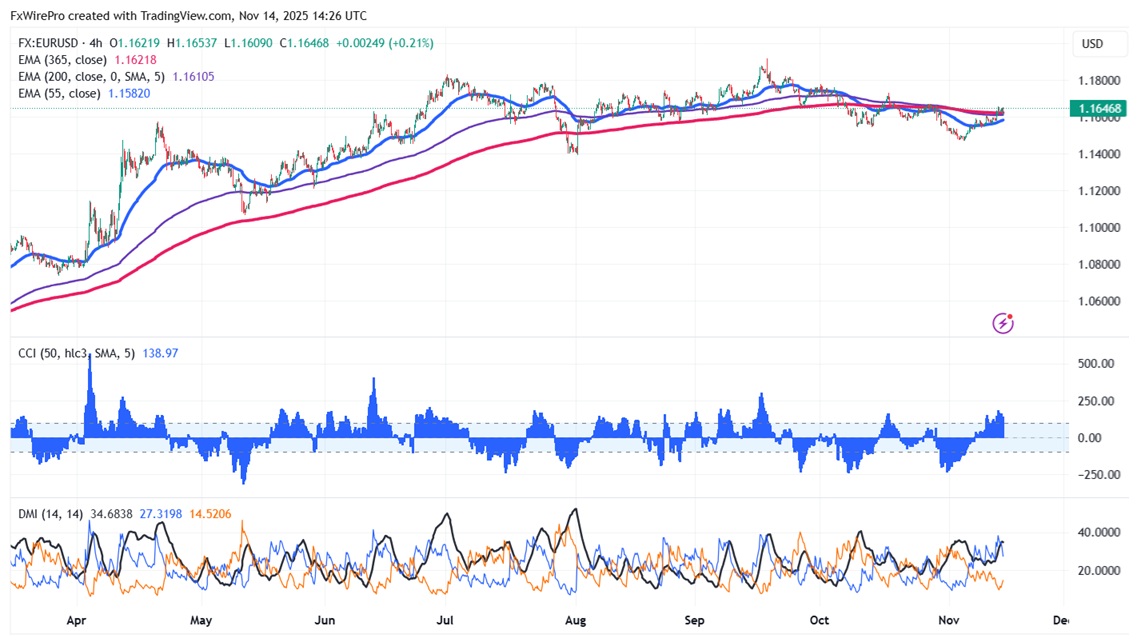Select the EMA (200, close, 0, SMA, 5) legend
This screenshot has height=637, width=1129.
click(91, 76)
